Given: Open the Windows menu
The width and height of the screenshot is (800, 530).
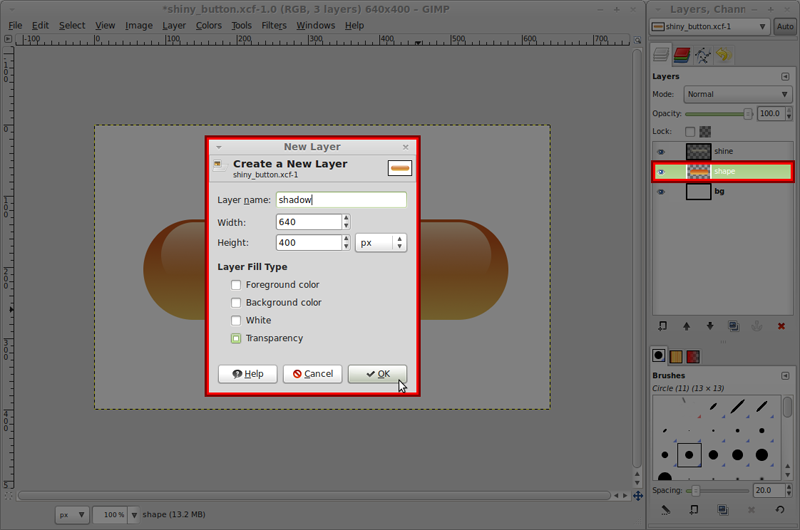Looking at the screenshot, I should [x=316, y=26].
